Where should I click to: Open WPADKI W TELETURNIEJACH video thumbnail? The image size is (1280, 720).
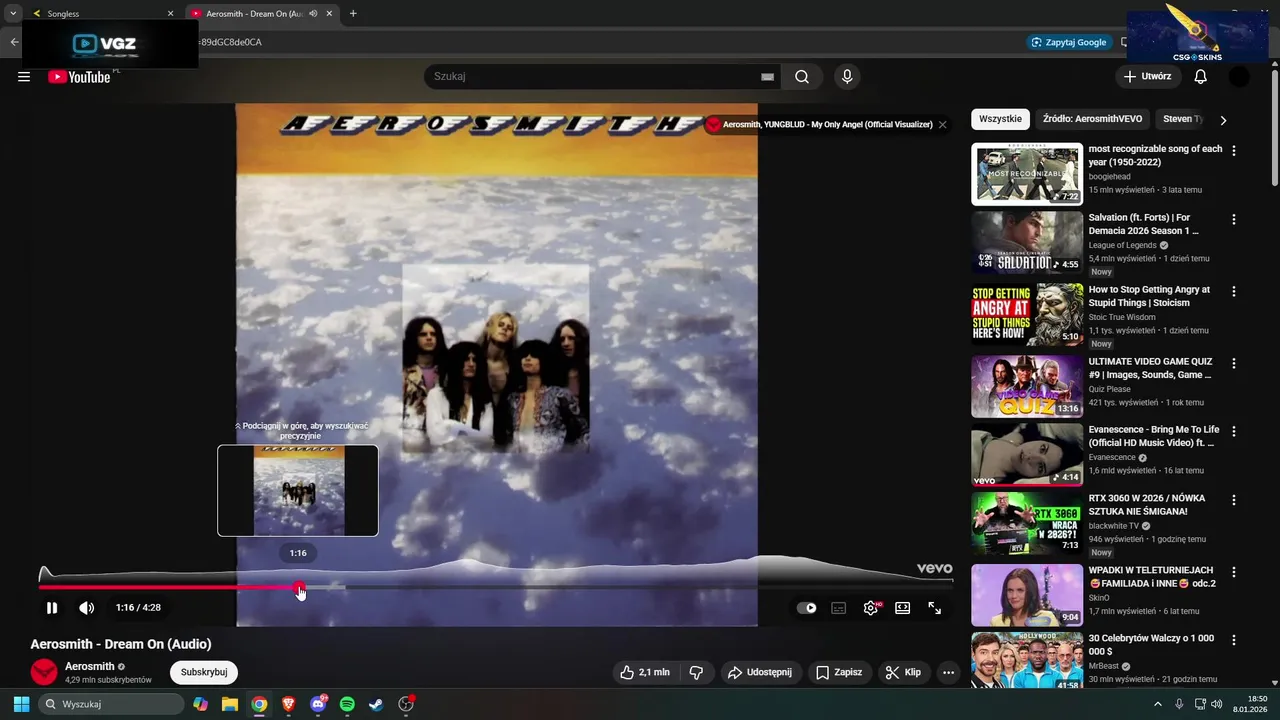tap(1027, 595)
